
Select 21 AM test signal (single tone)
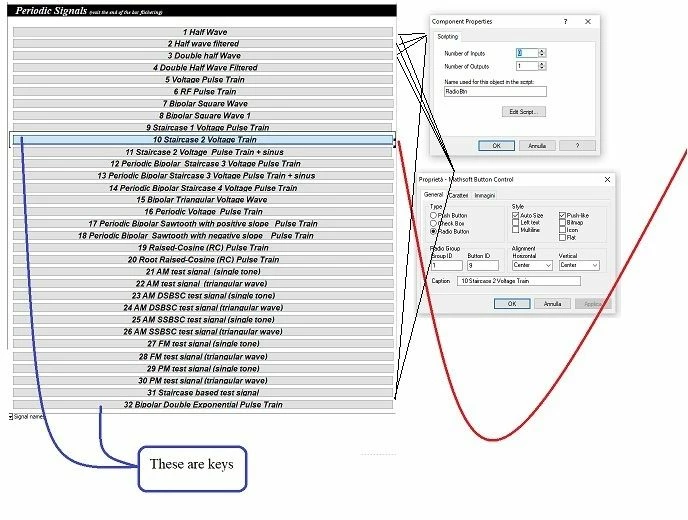(203, 272)
